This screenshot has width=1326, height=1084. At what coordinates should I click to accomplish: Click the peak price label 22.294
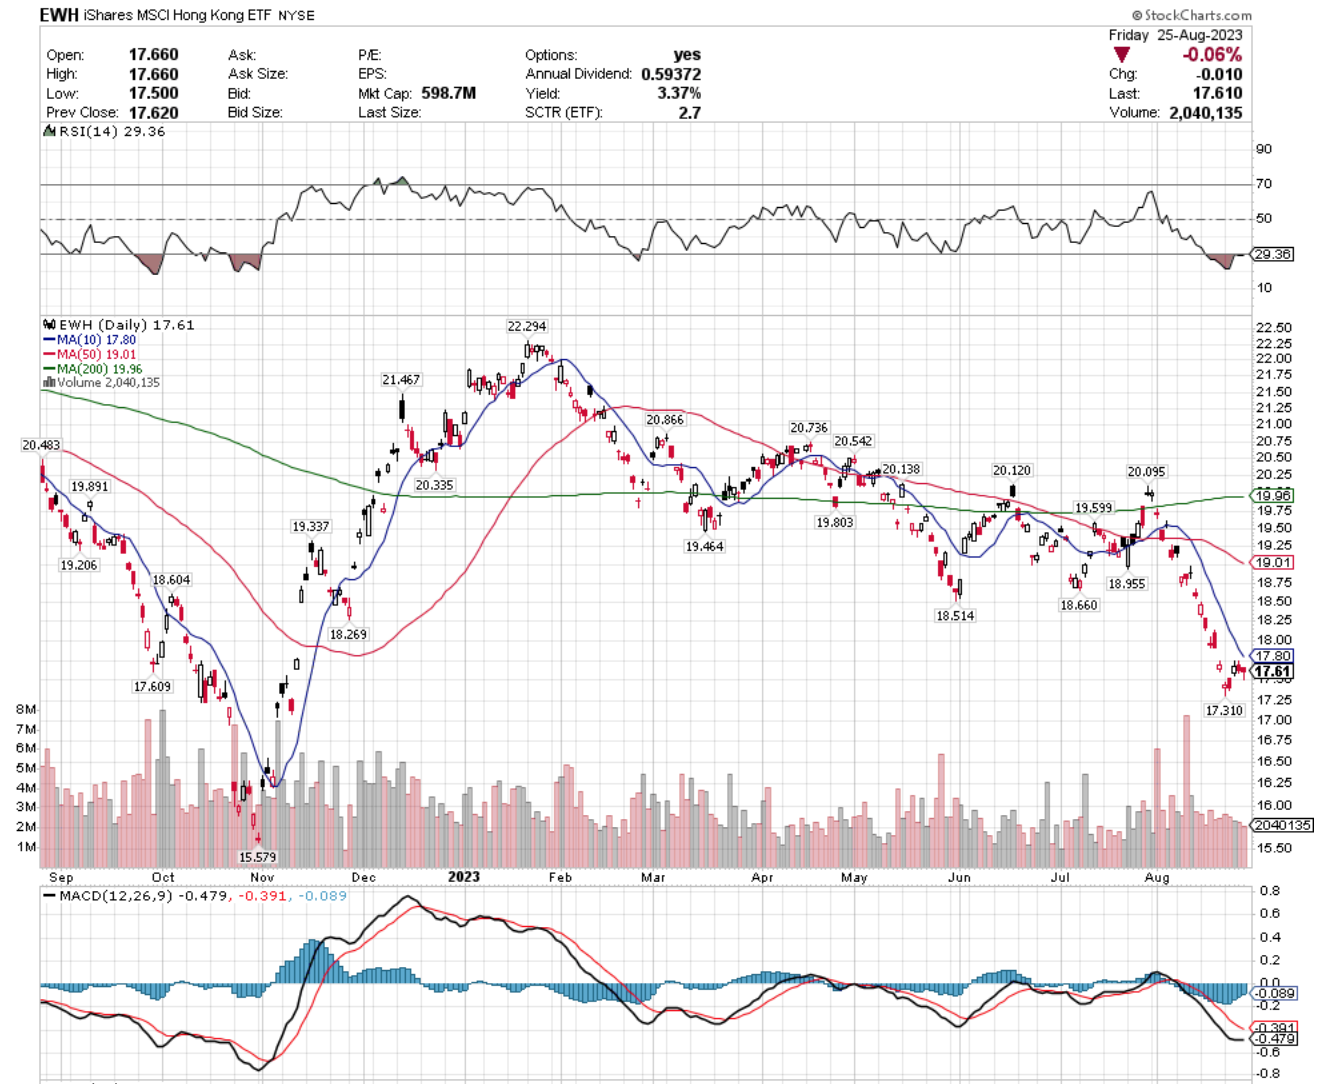click(x=527, y=326)
